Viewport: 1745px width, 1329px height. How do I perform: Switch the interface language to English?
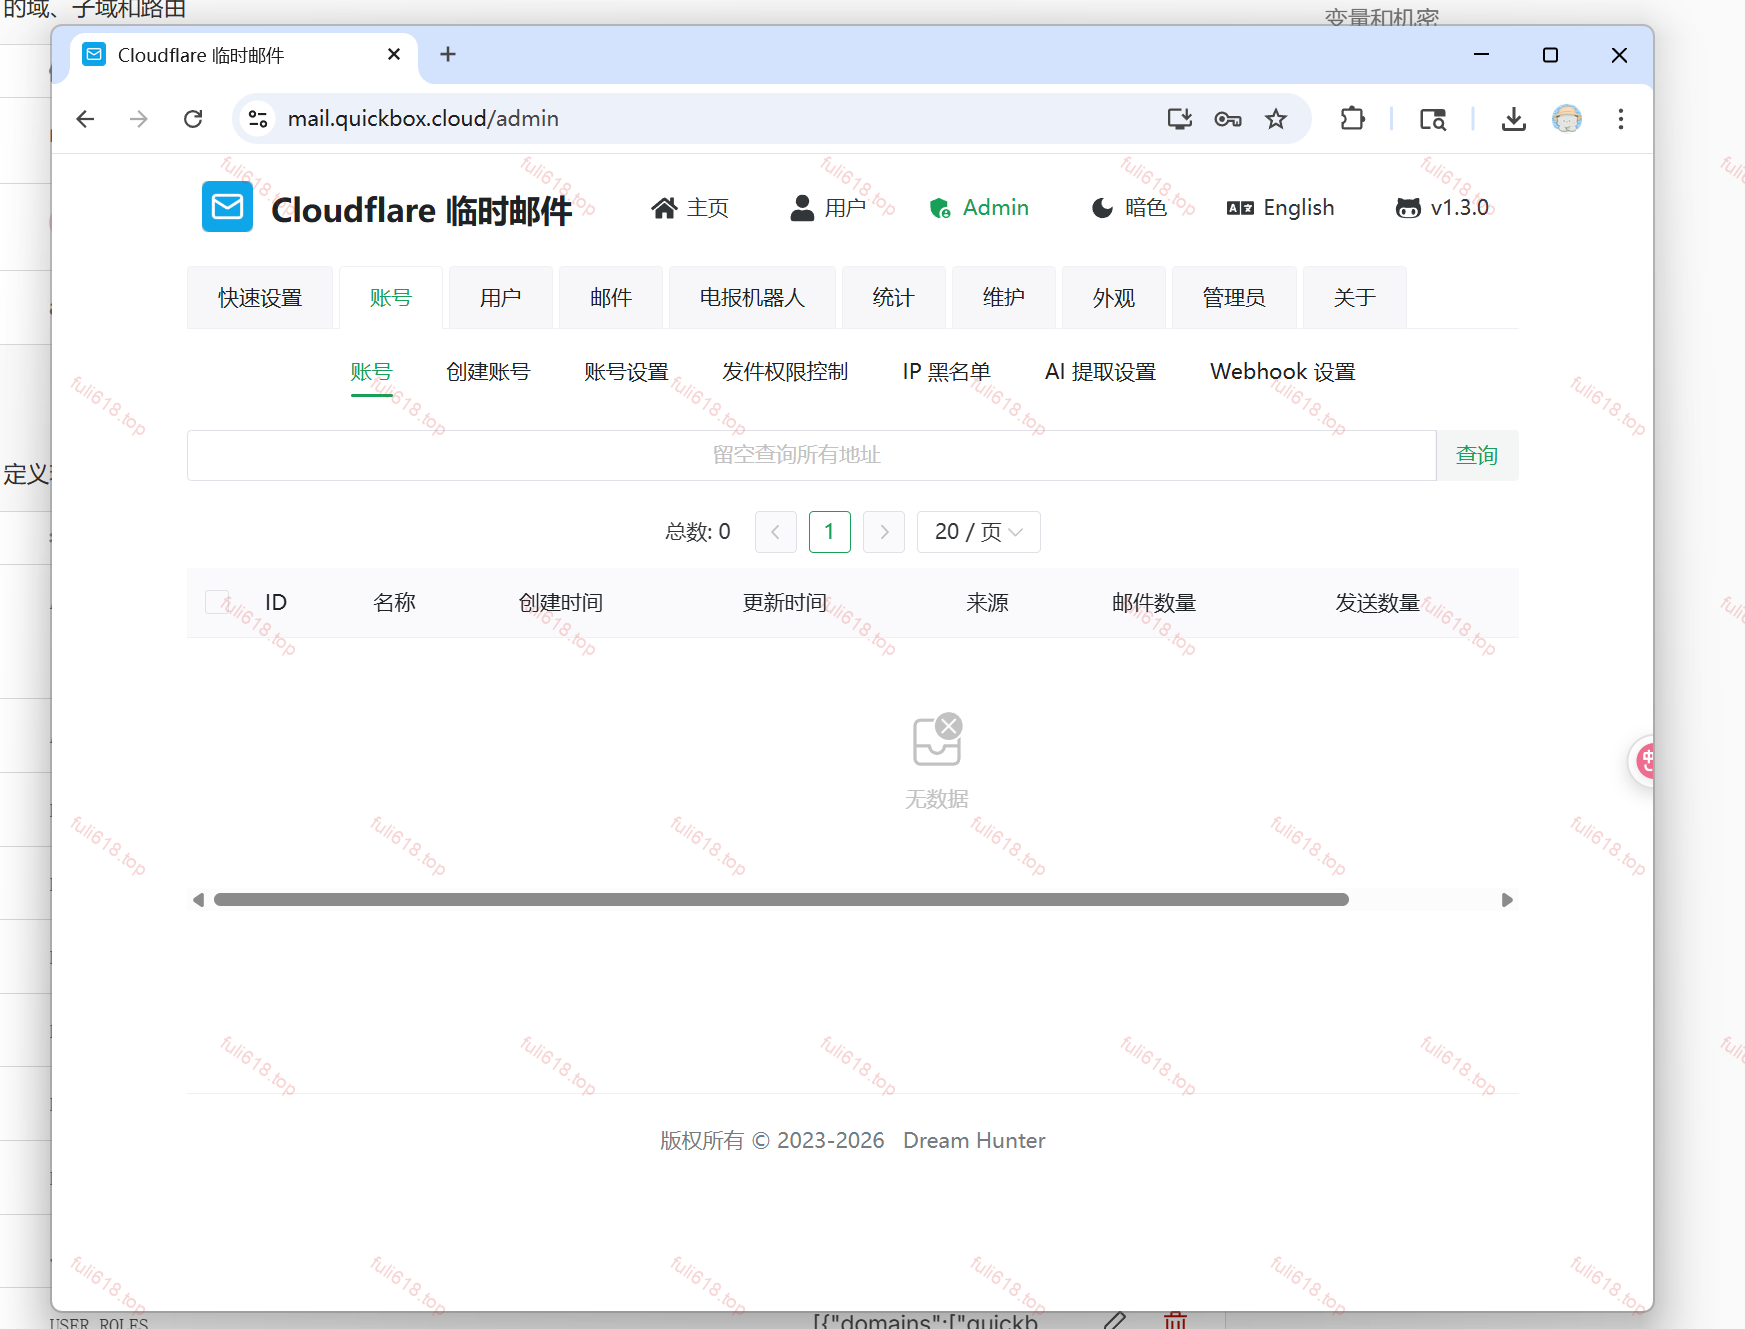tap(1281, 208)
